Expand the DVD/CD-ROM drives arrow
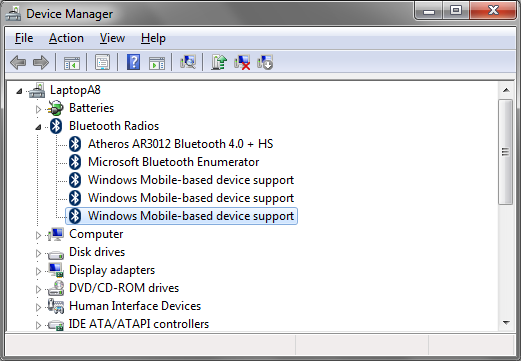The image size is (521, 361). pyautogui.click(x=38, y=289)
